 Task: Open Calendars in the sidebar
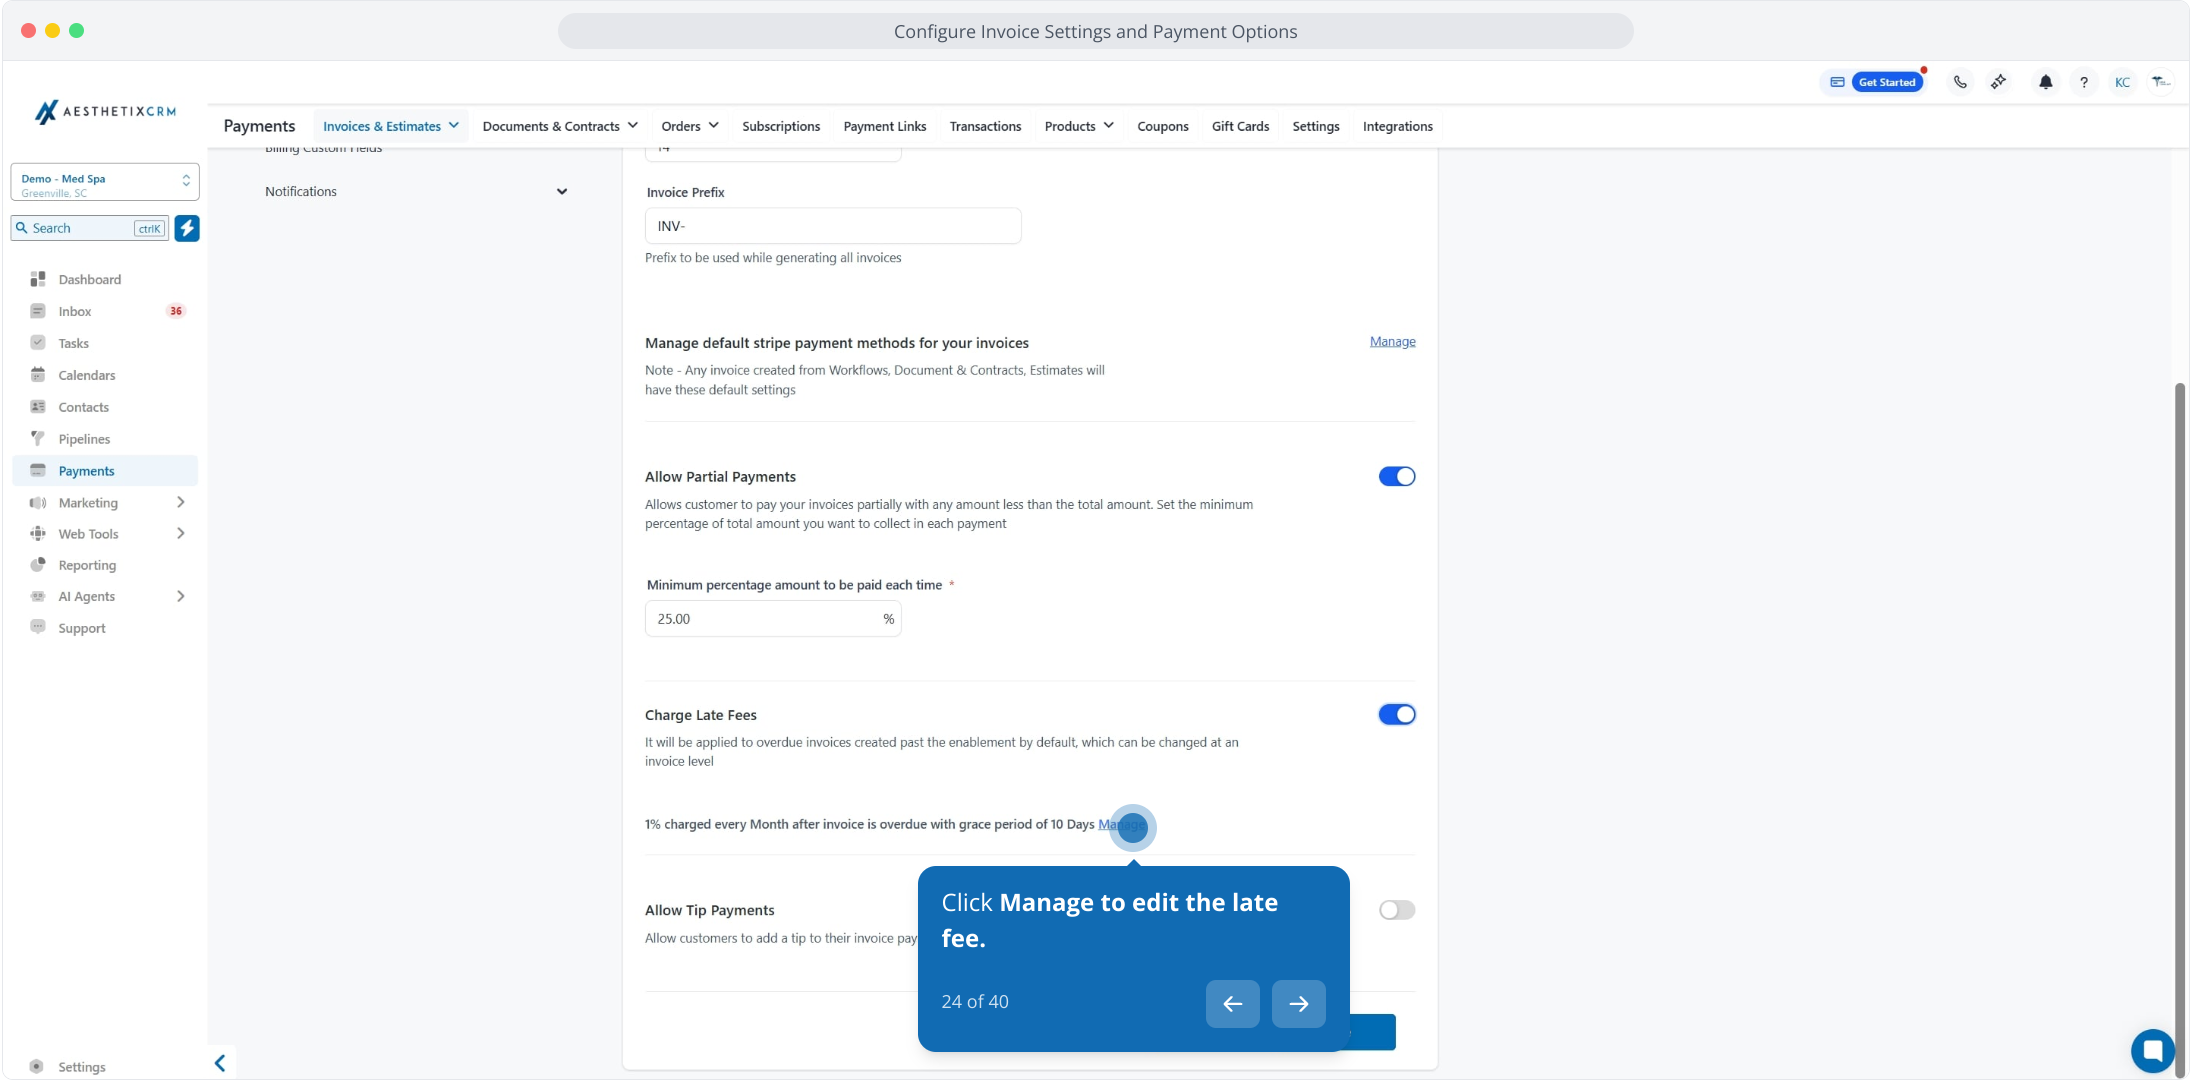point(86,375)
